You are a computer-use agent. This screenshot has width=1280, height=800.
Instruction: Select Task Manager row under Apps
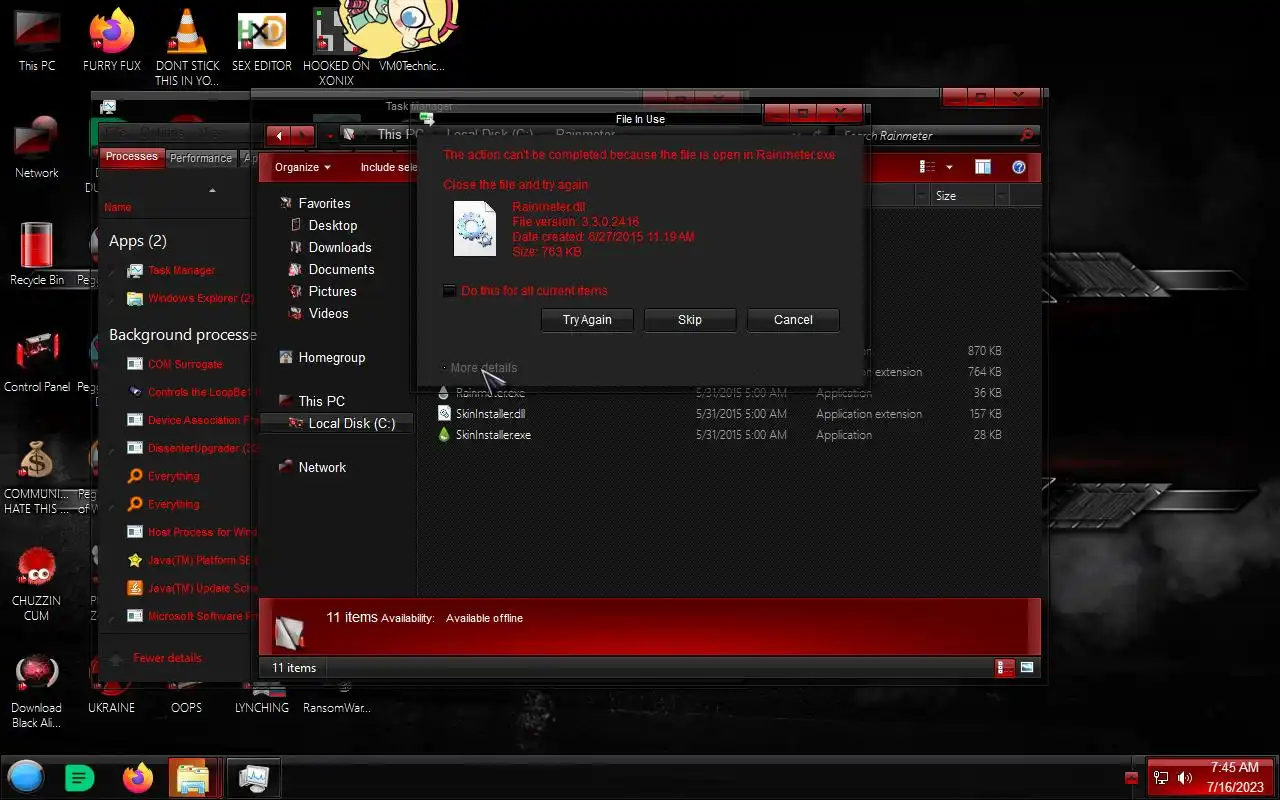click(181, 270)
